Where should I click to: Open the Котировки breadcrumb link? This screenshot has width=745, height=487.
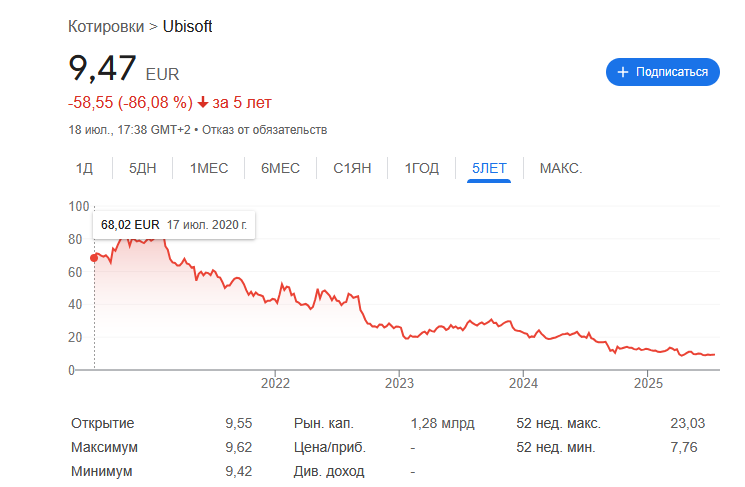click(106, 27)
